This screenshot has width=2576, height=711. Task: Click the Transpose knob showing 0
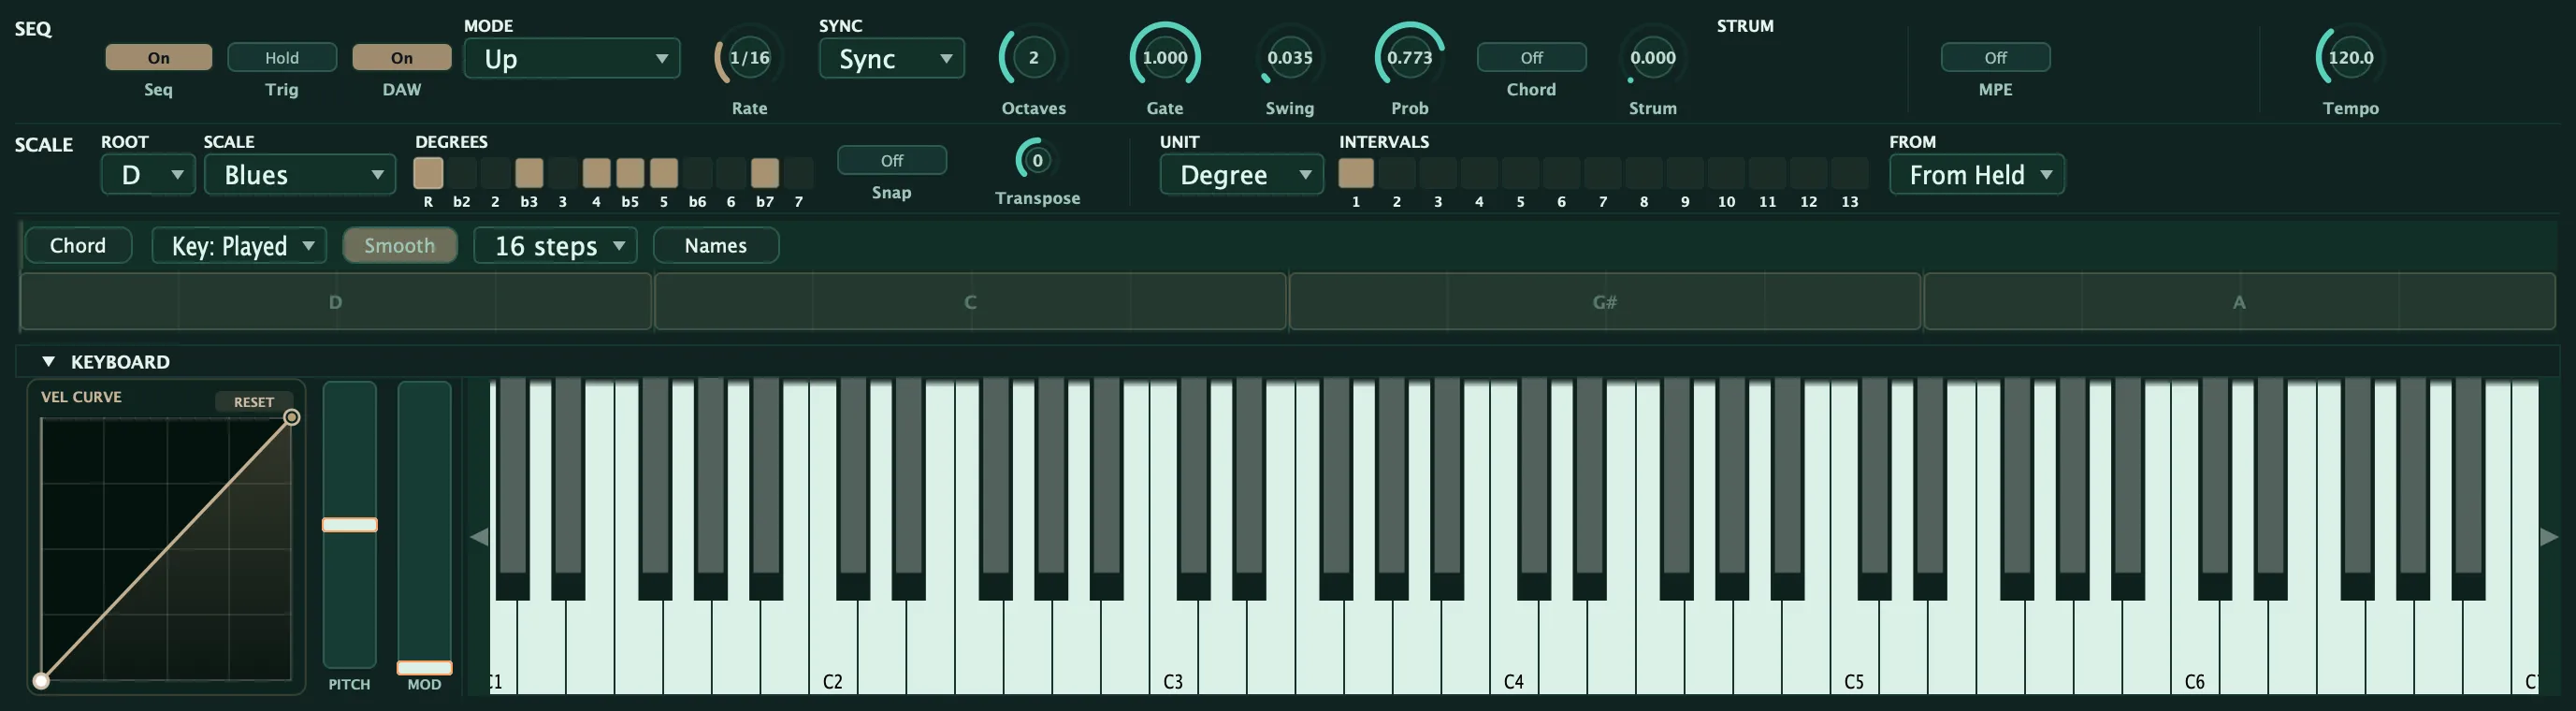coord(1037,160)
